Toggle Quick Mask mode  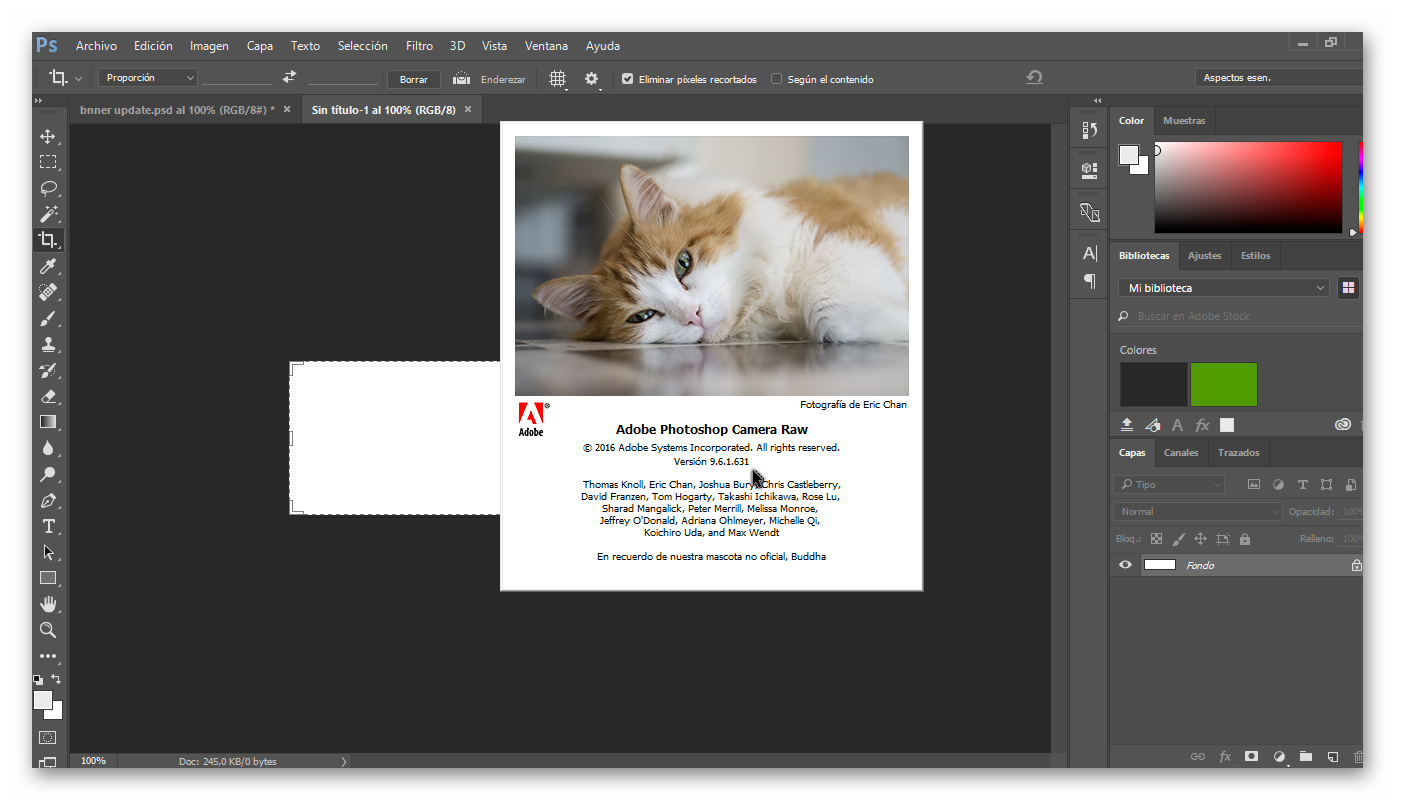(48, 737)
